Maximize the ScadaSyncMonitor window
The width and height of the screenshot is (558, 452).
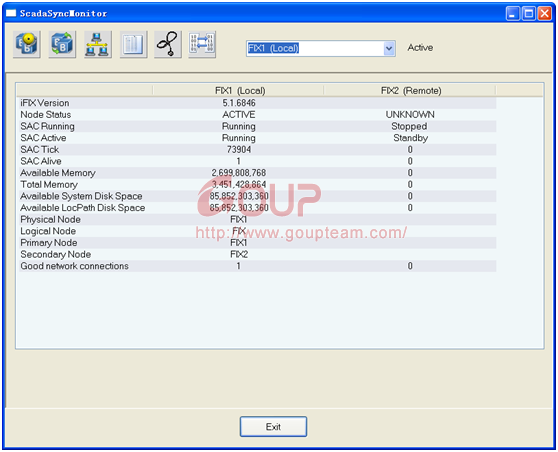click(x=528, y=14)
